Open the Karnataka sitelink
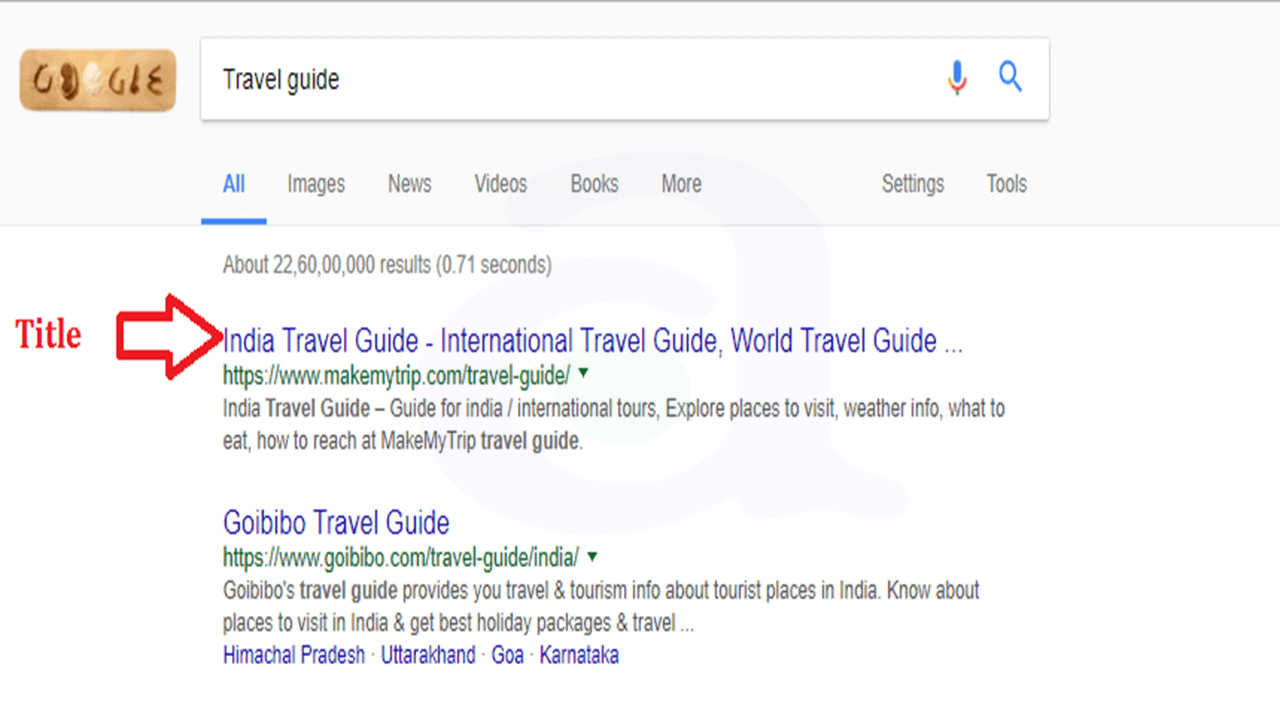 (x=579, y=656)
